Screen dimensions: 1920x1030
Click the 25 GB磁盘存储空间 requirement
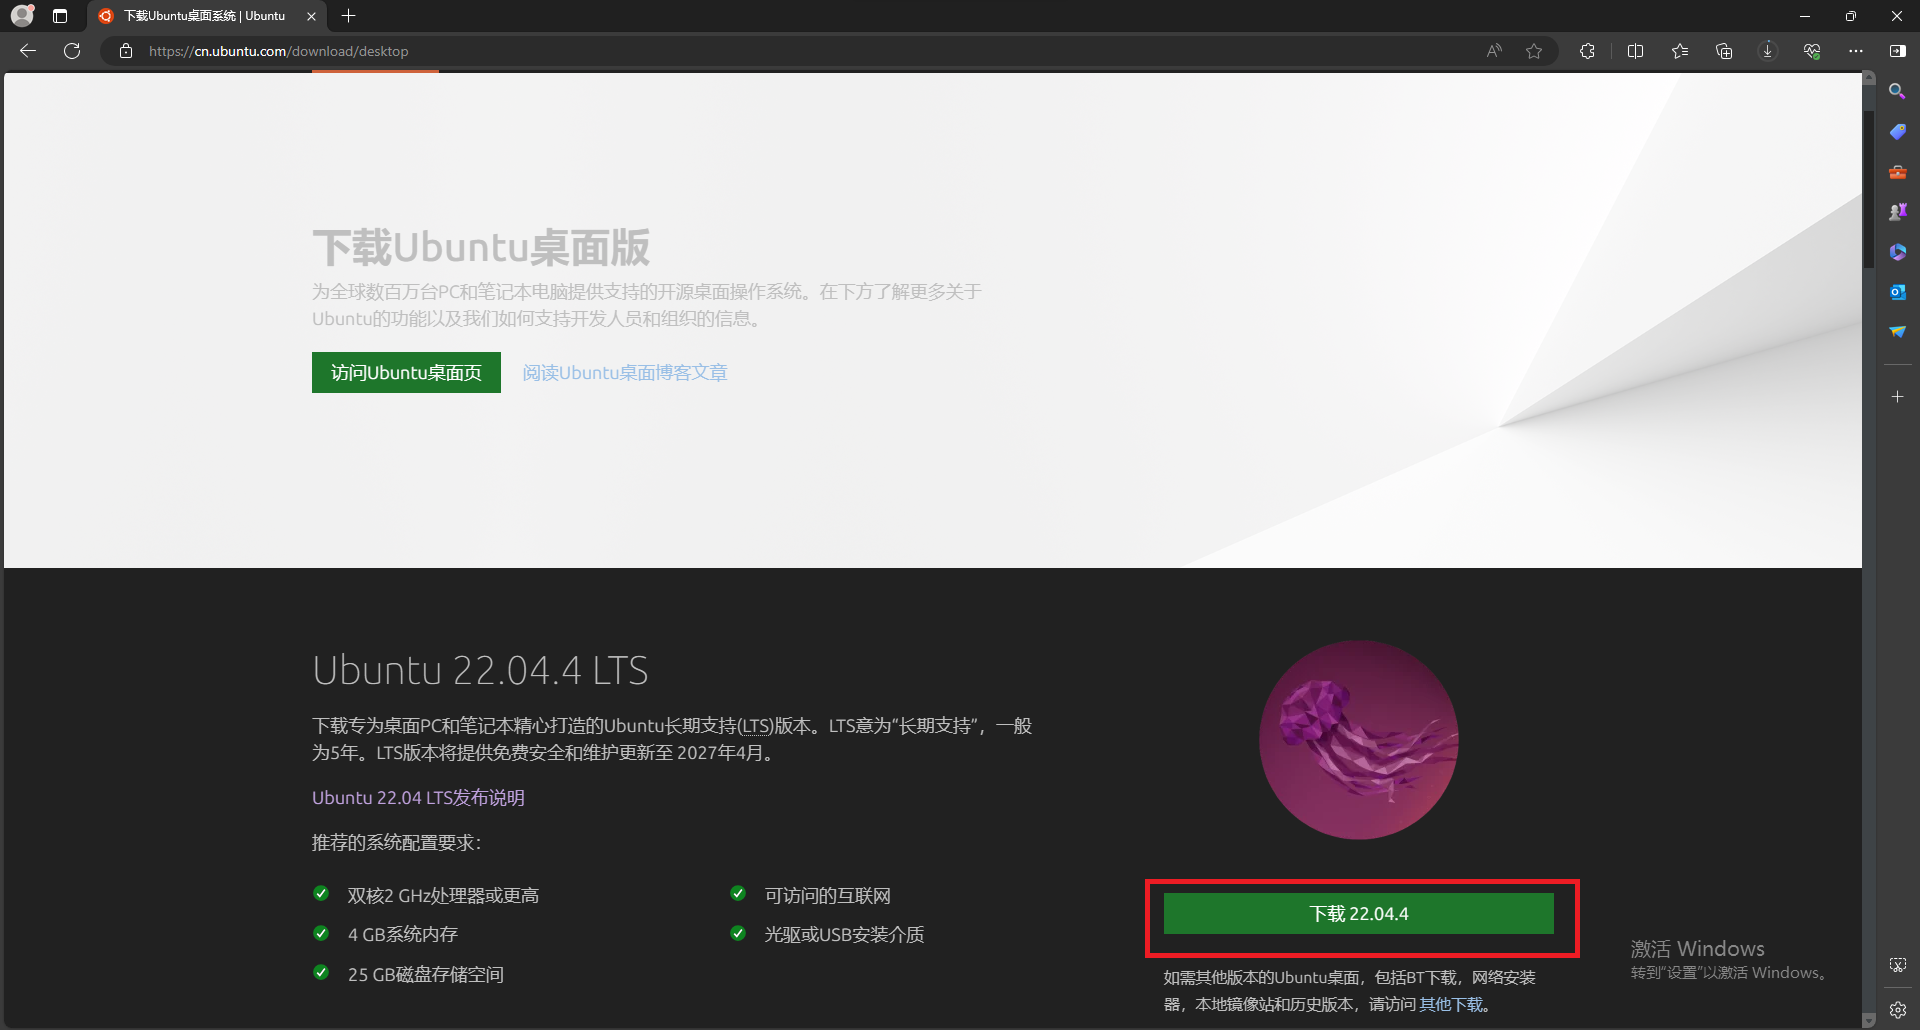click(x=425, y=975)
